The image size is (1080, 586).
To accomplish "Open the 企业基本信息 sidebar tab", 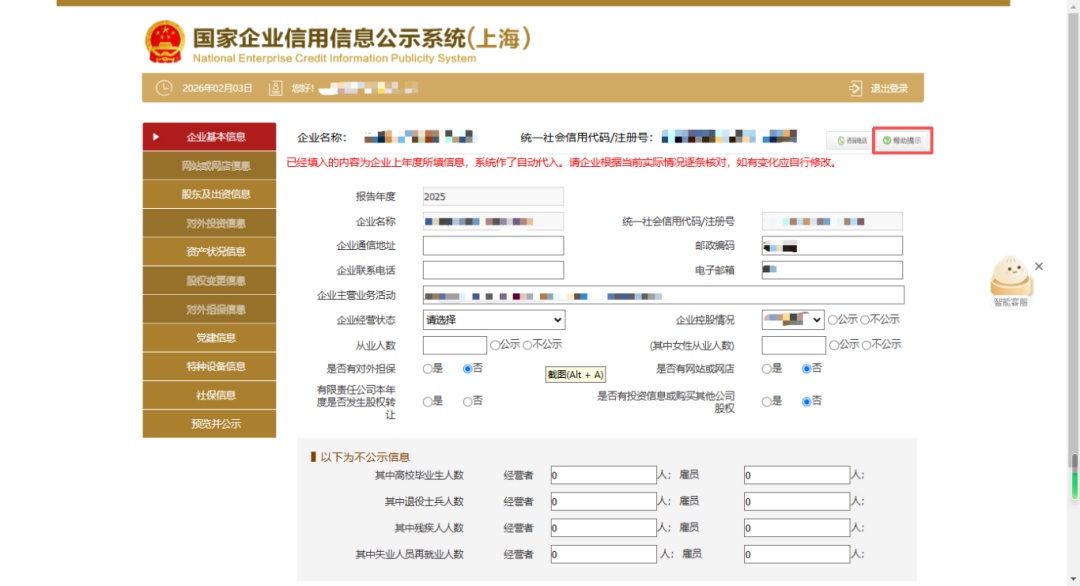I will pos(209,136).
